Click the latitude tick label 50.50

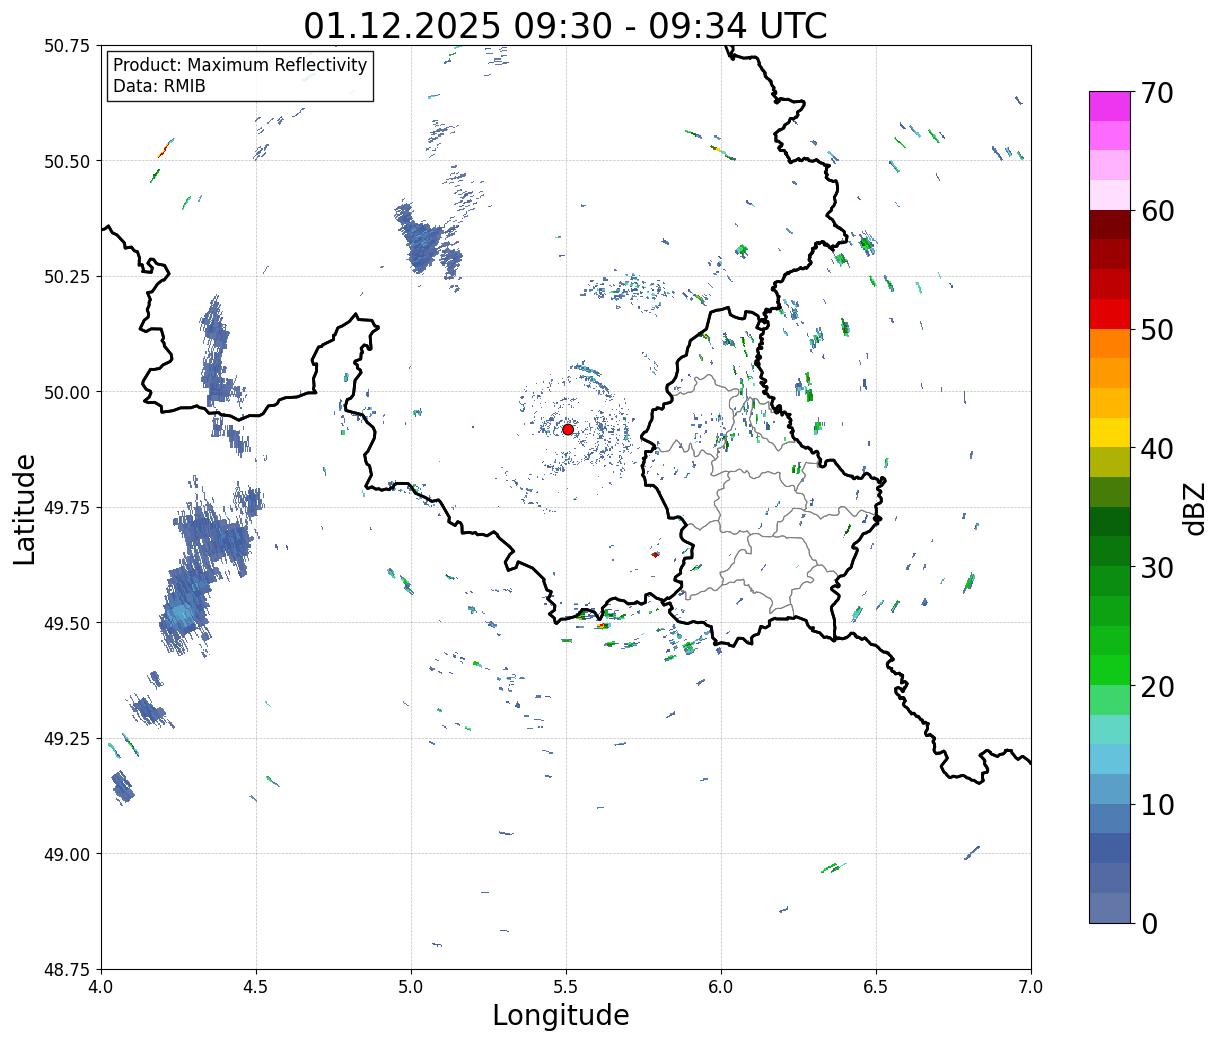pos(68,161)
